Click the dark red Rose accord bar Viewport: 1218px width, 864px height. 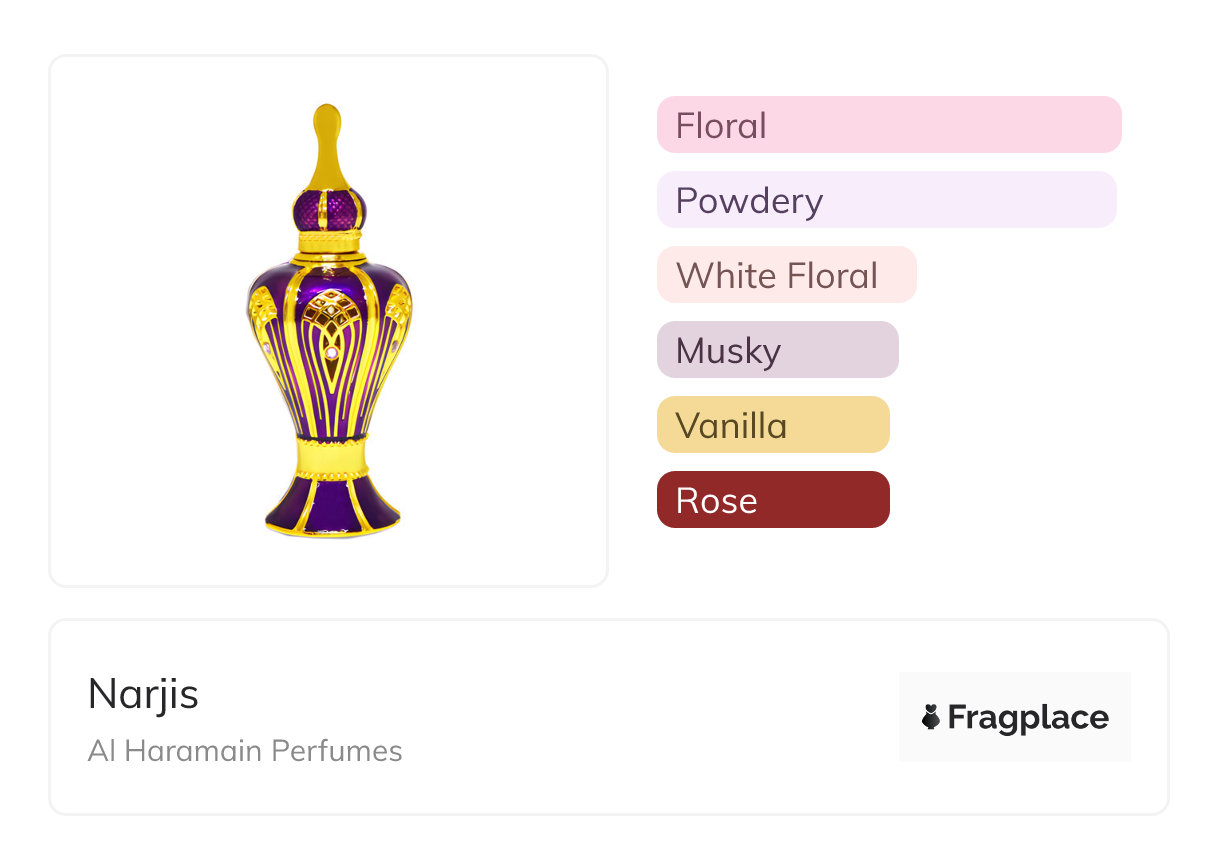pyautogui.click(x=773, y=500)
